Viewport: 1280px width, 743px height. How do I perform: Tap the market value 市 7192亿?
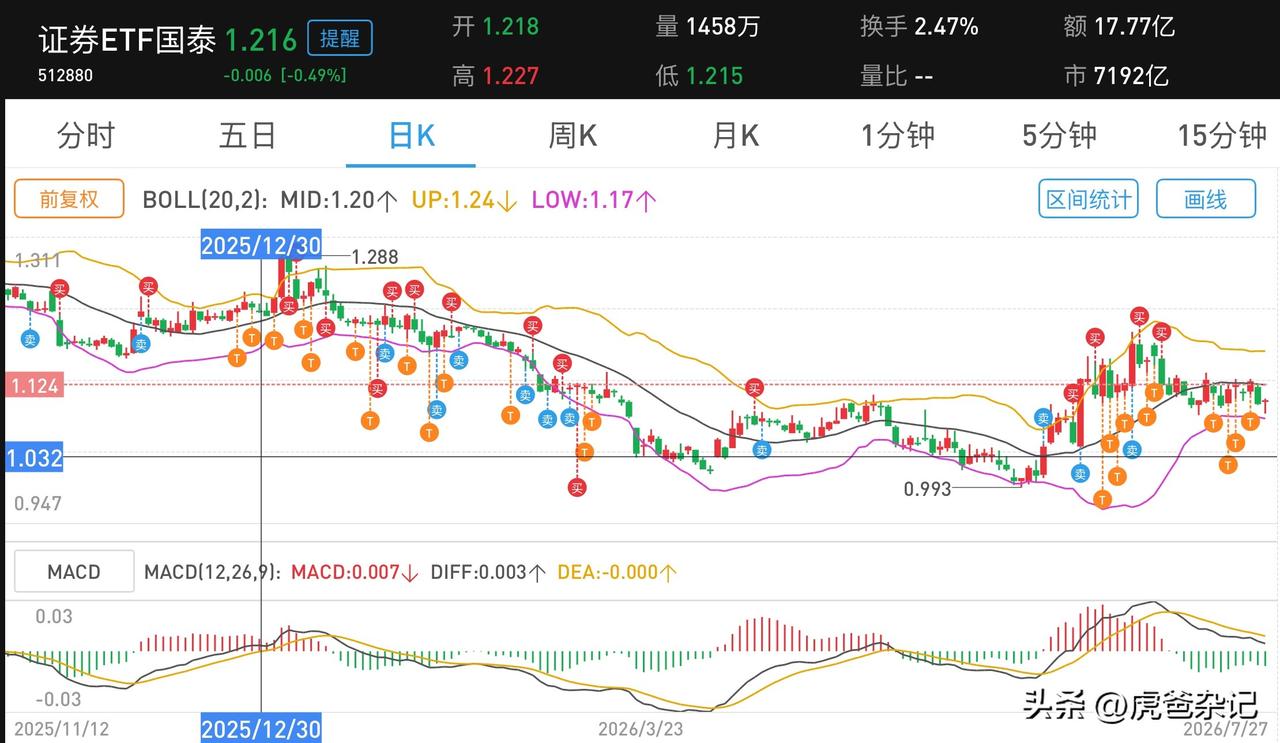[x=1116, y=75]
